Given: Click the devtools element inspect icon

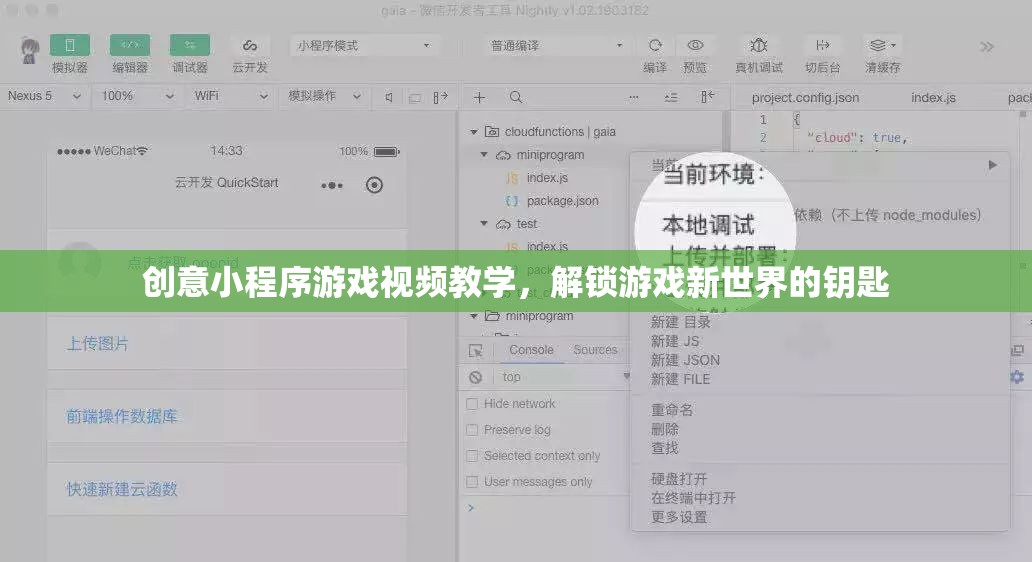Looking at the screenshot, I should coord(475,351).
